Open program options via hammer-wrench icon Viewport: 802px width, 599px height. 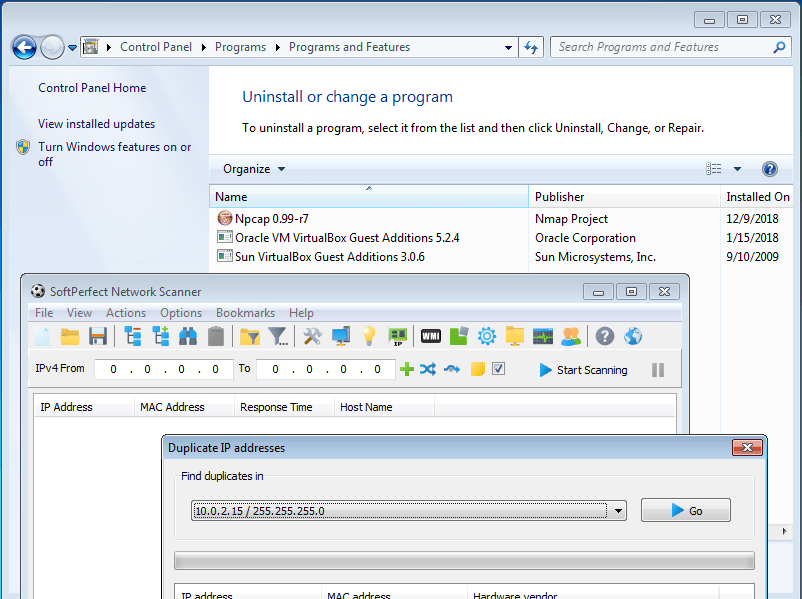312,337
